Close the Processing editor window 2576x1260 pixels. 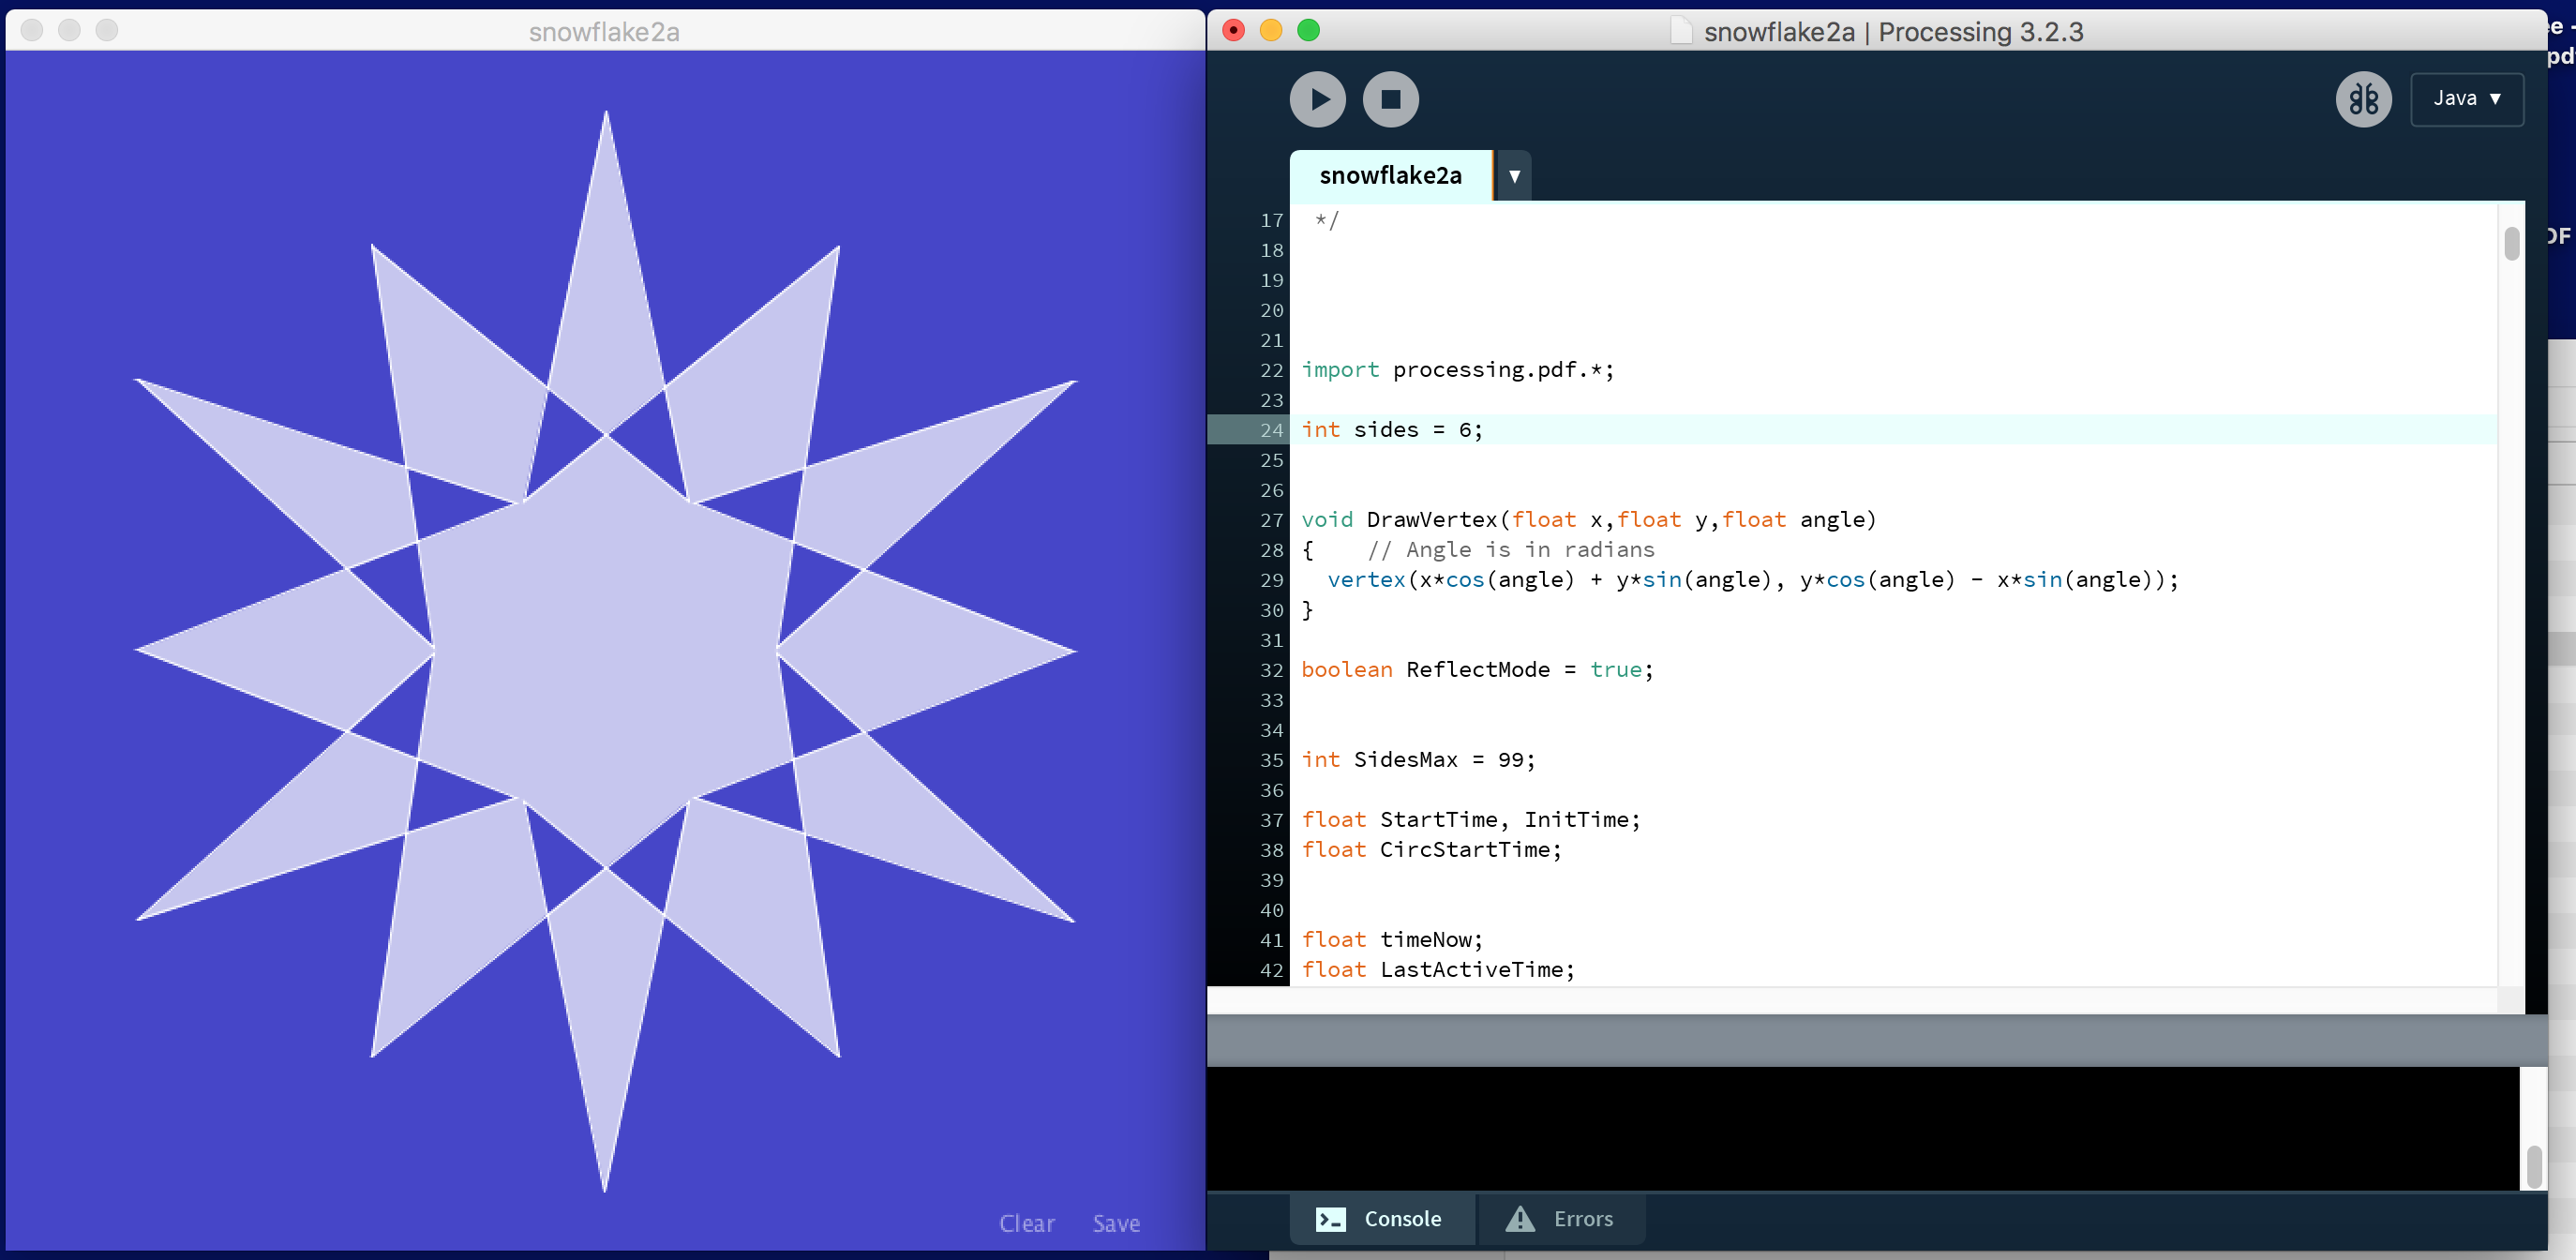1234,31
